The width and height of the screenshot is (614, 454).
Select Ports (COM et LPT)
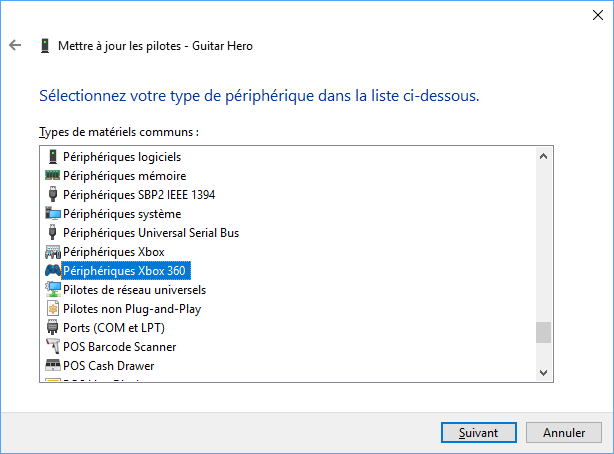click(114, 327)
